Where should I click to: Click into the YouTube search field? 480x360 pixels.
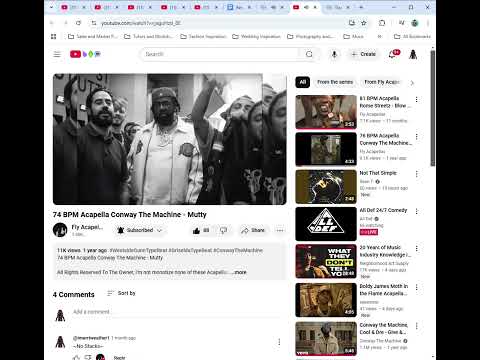coord(221,54)
